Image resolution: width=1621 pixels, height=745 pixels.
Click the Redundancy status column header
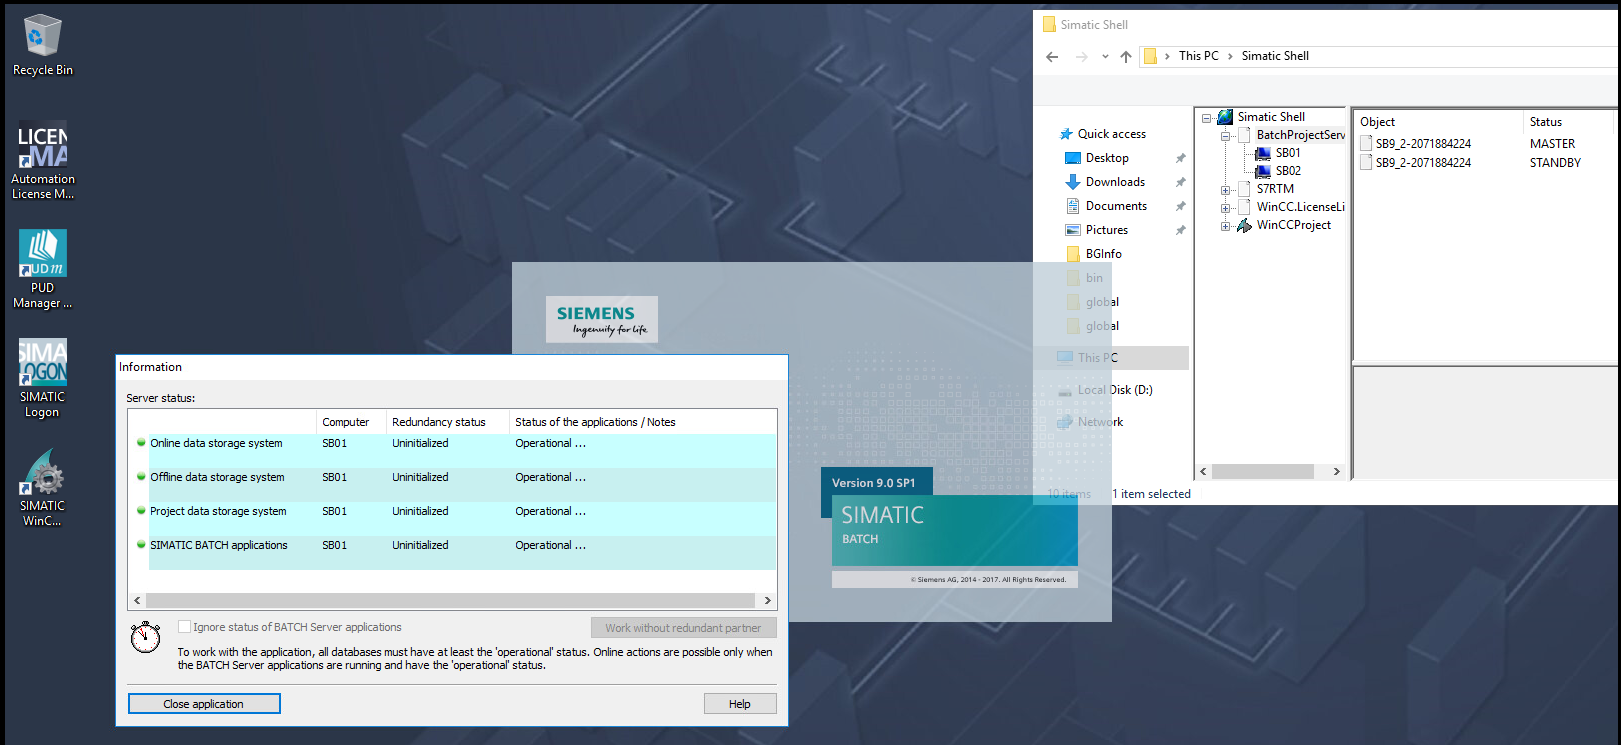click(448, 422)
